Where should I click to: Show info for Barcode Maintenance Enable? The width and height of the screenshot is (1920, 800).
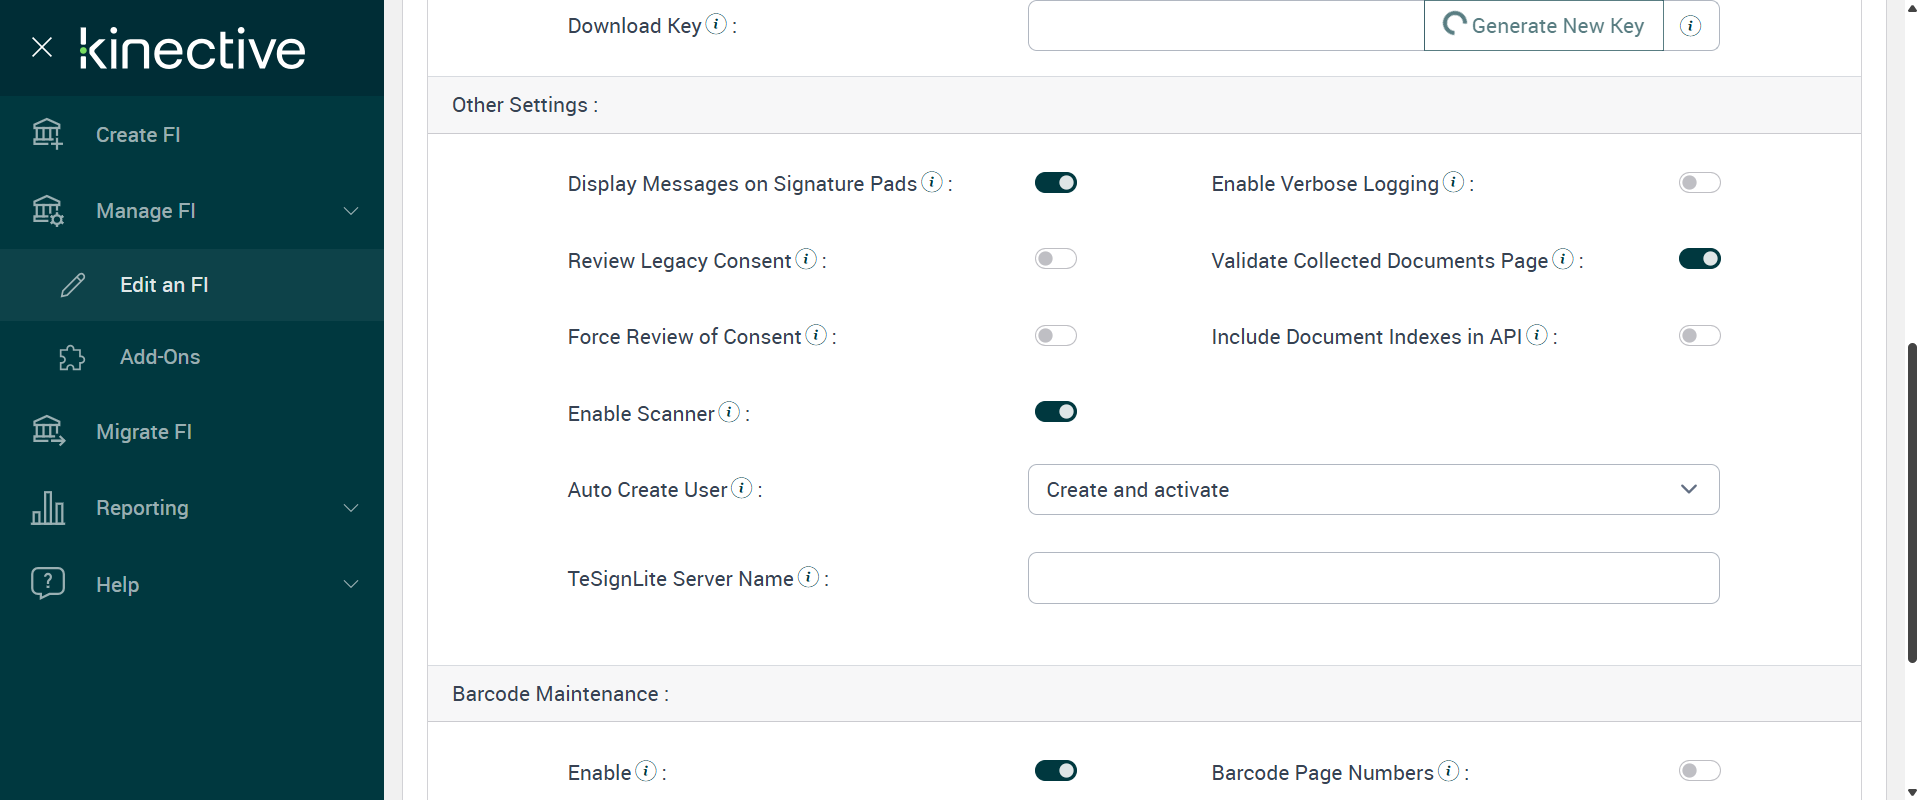pyautogui.click(x=646, y=771)
